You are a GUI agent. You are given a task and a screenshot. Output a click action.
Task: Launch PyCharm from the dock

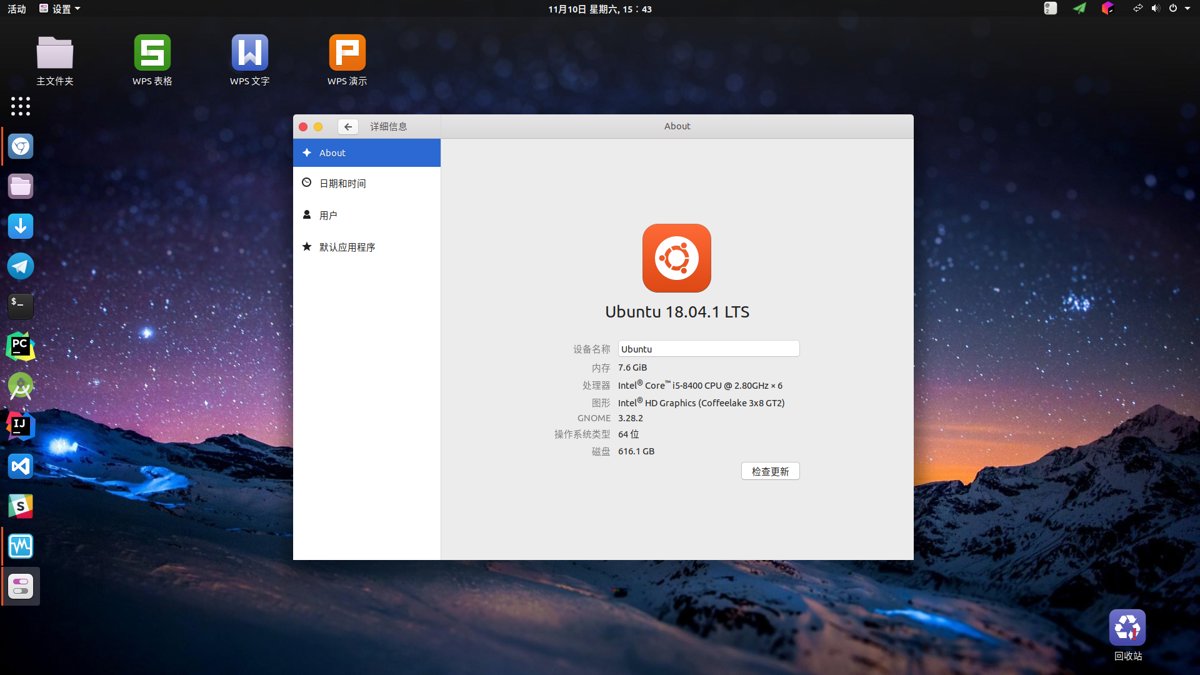coord(21,346)
